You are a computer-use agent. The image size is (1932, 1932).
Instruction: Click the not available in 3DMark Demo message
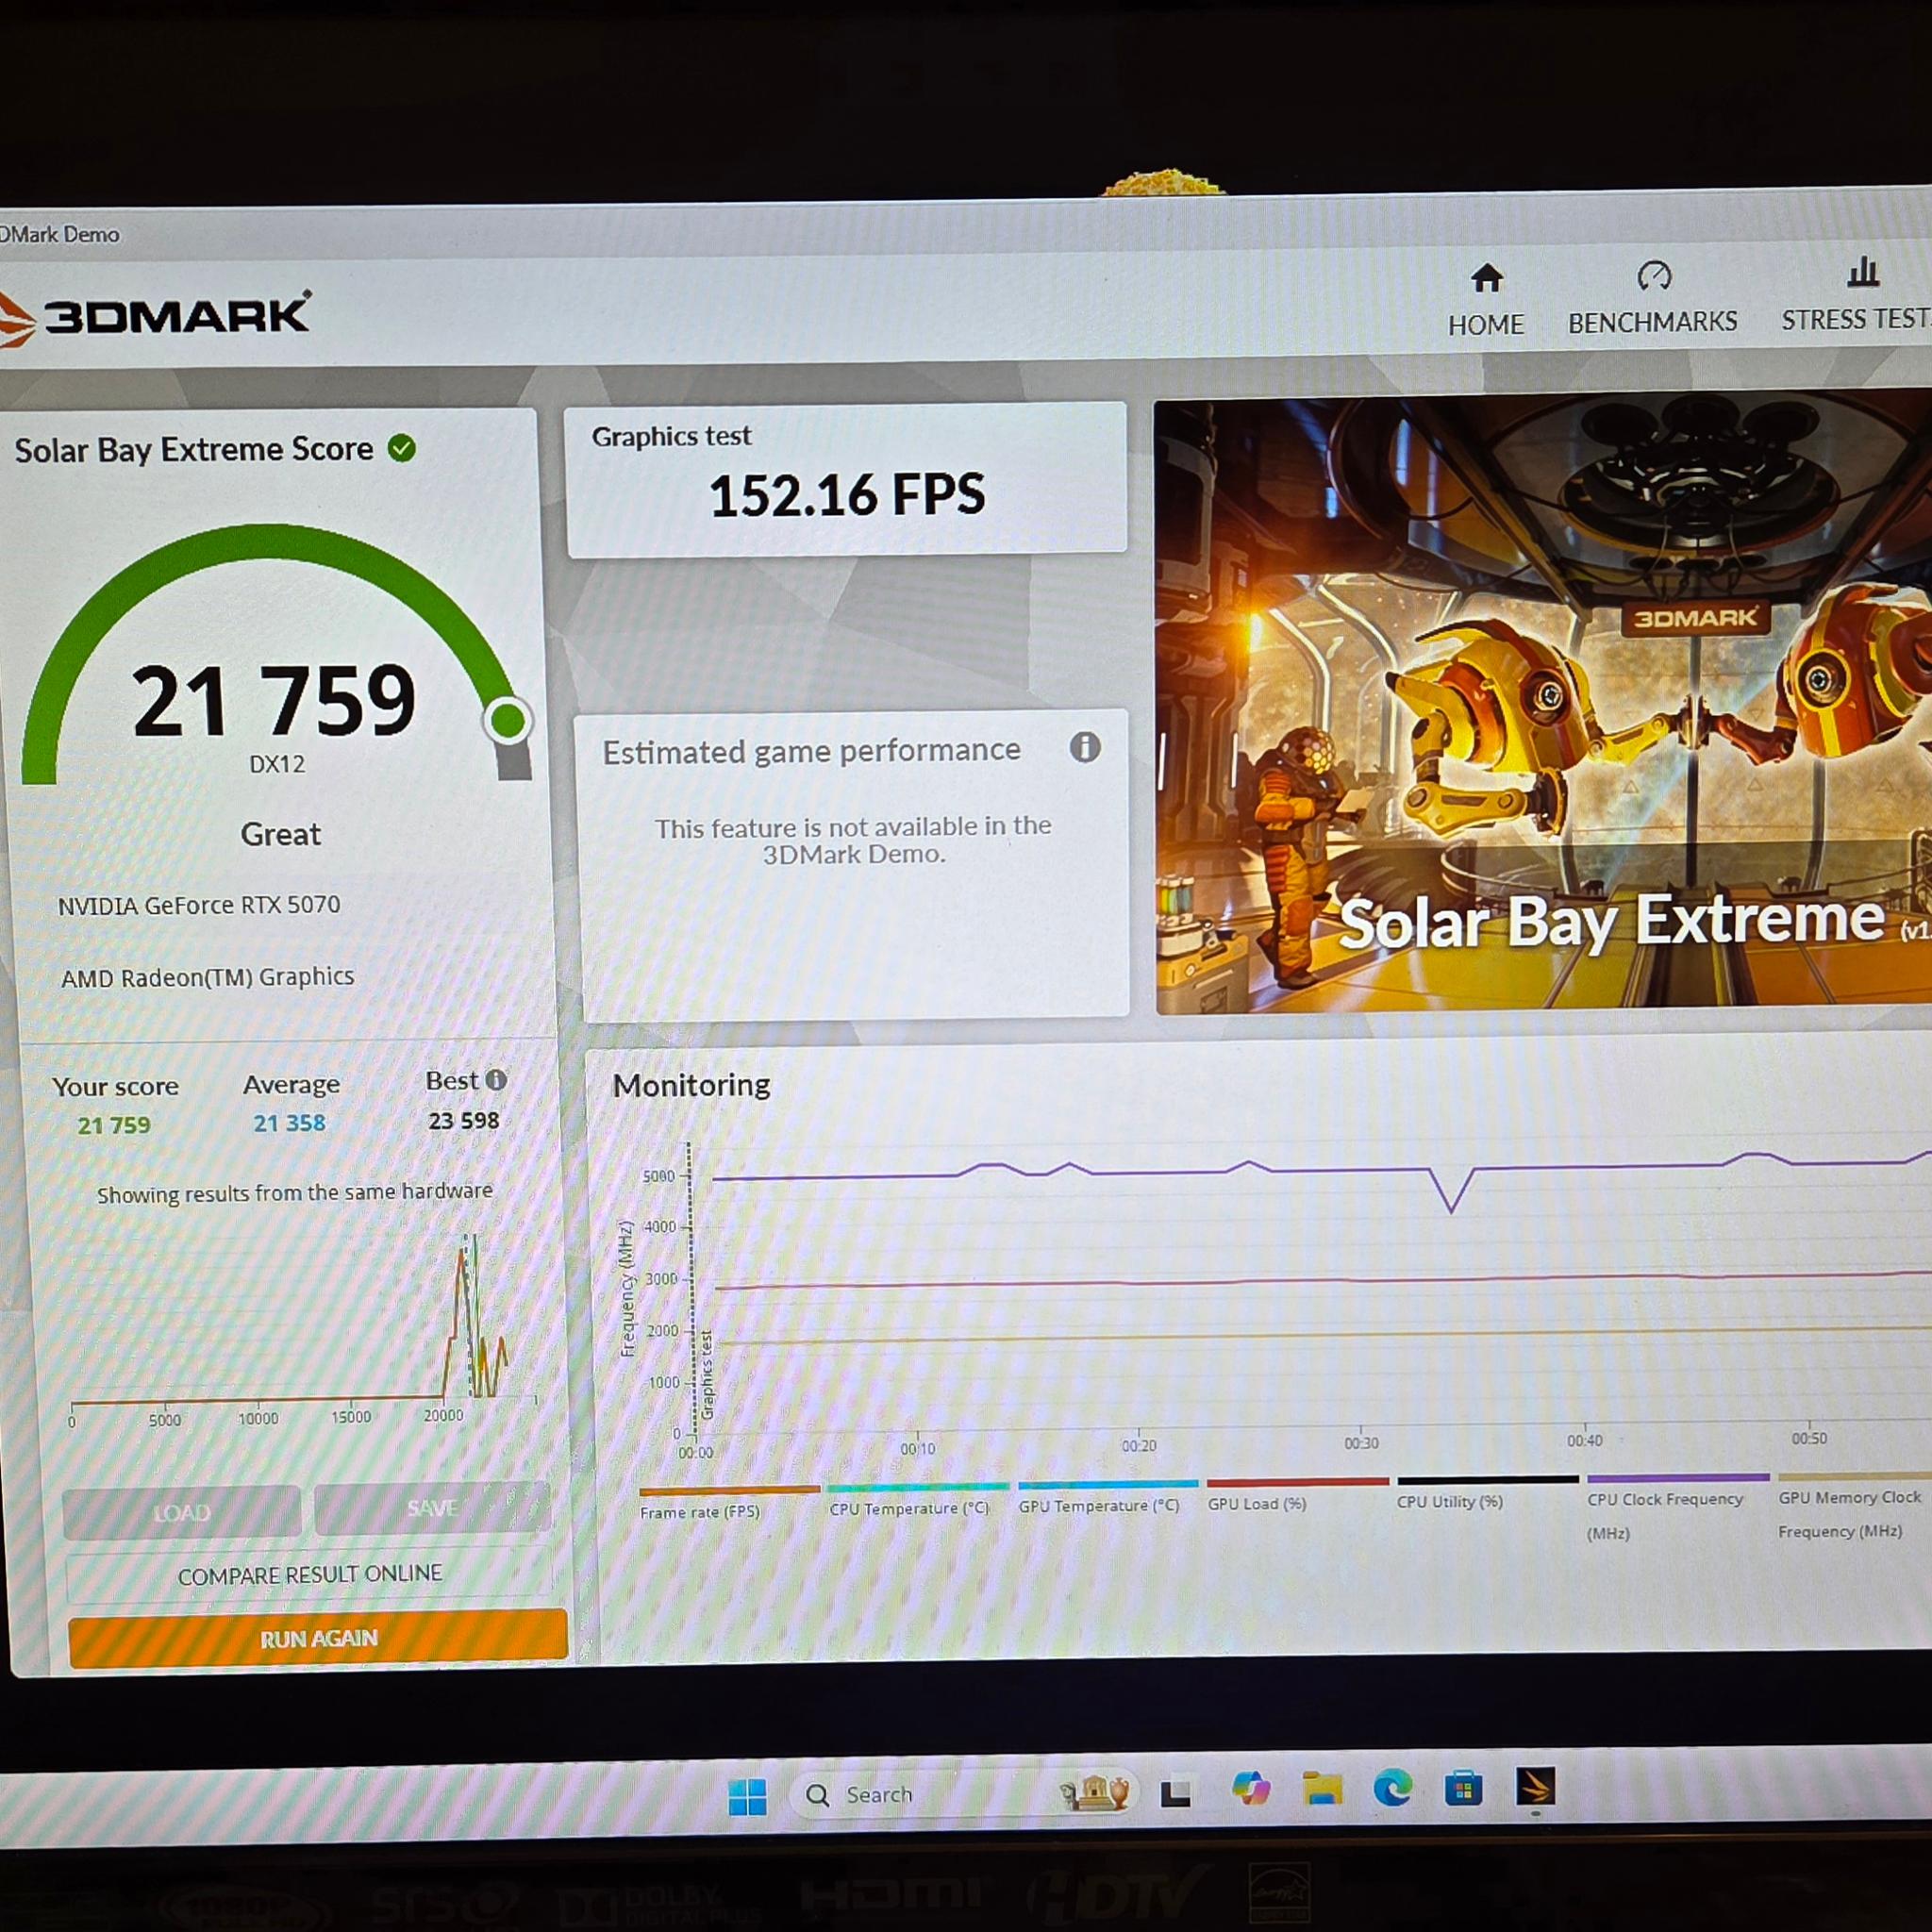[853, 840]
